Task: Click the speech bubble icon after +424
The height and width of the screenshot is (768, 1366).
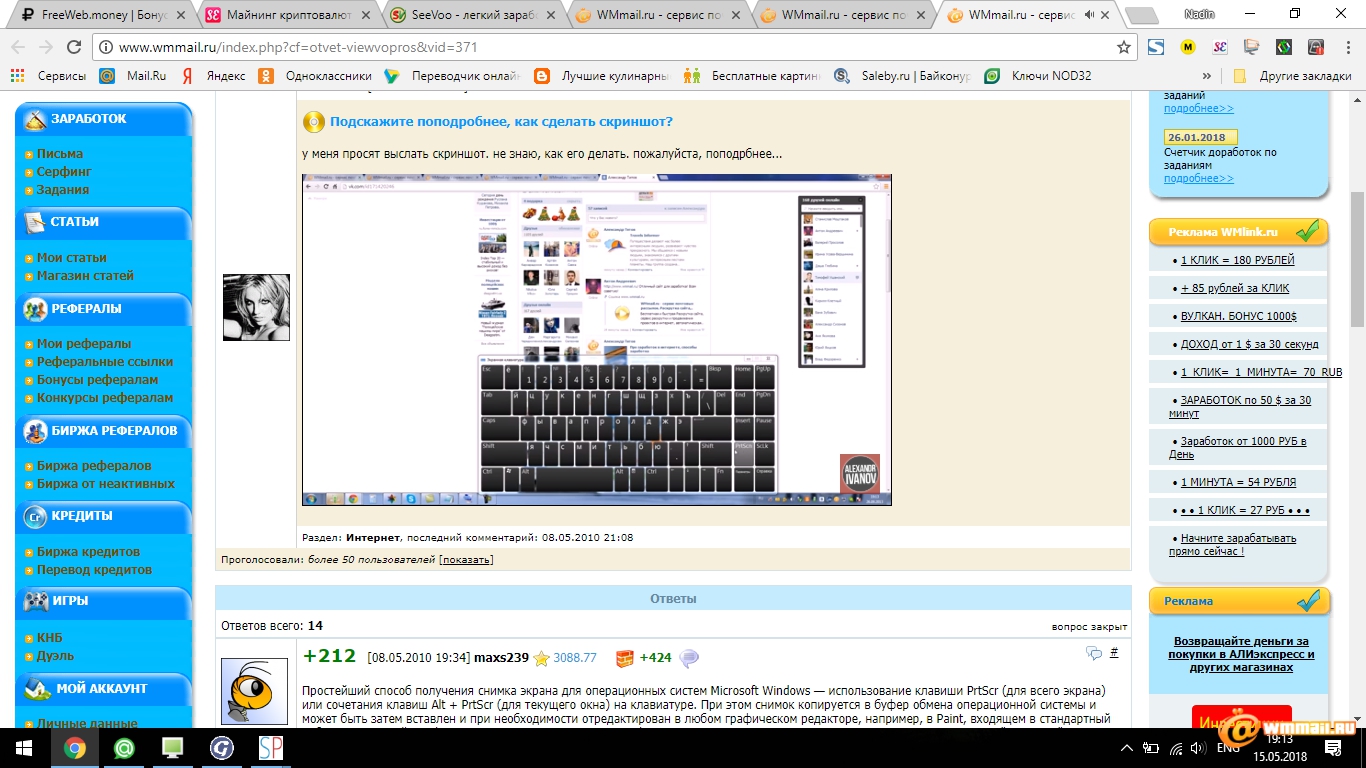Action: (689, 658)
